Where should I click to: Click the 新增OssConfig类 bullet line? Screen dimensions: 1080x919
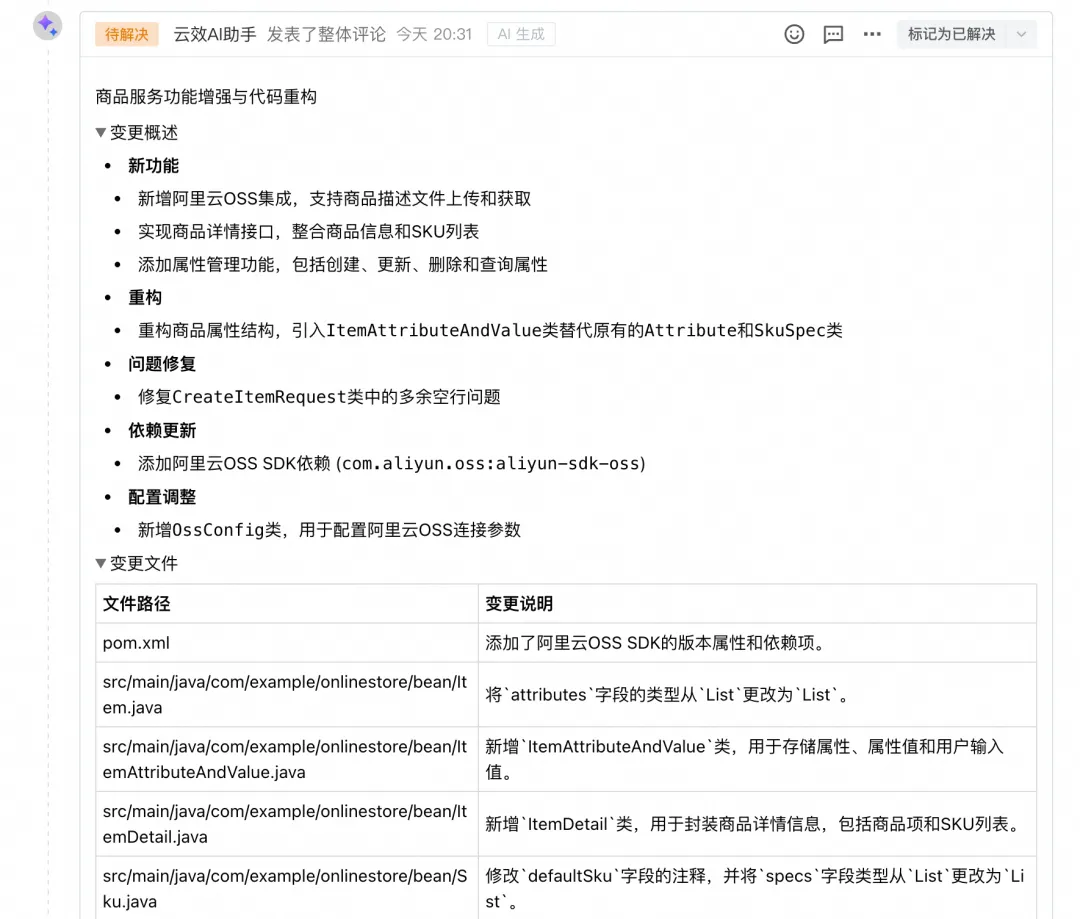point(329,530)
